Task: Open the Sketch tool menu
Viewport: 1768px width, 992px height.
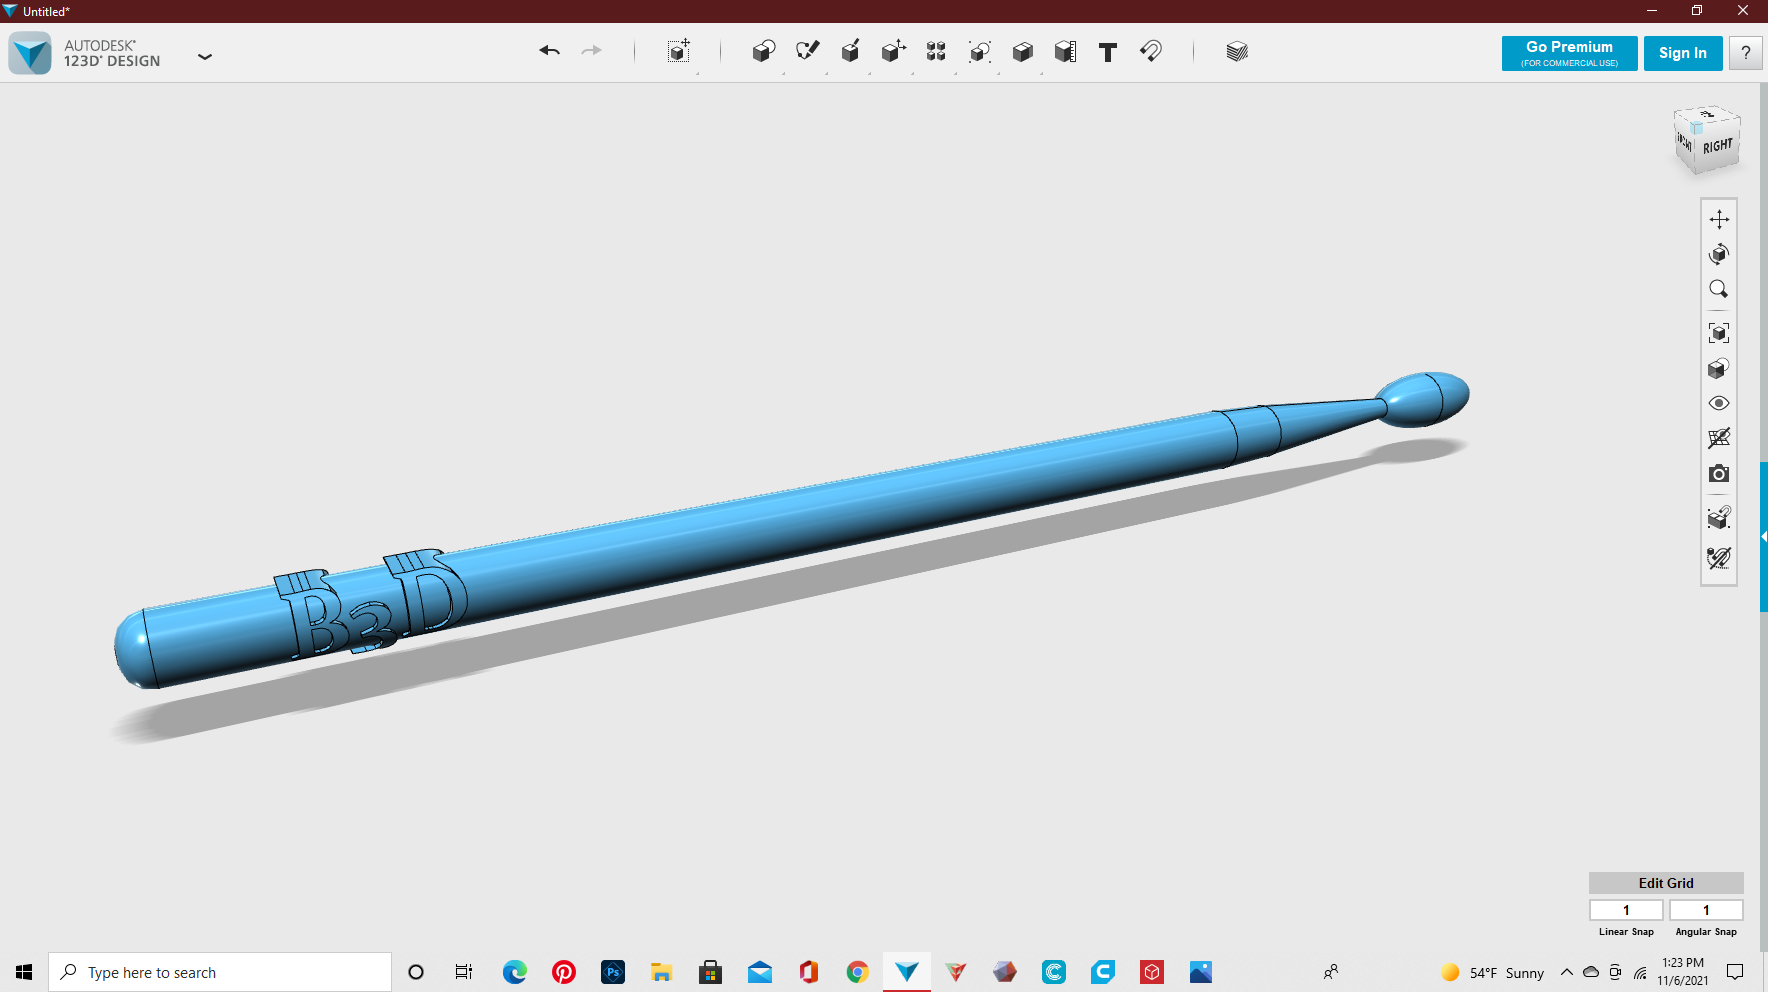Action: click(x=807, y=52)
